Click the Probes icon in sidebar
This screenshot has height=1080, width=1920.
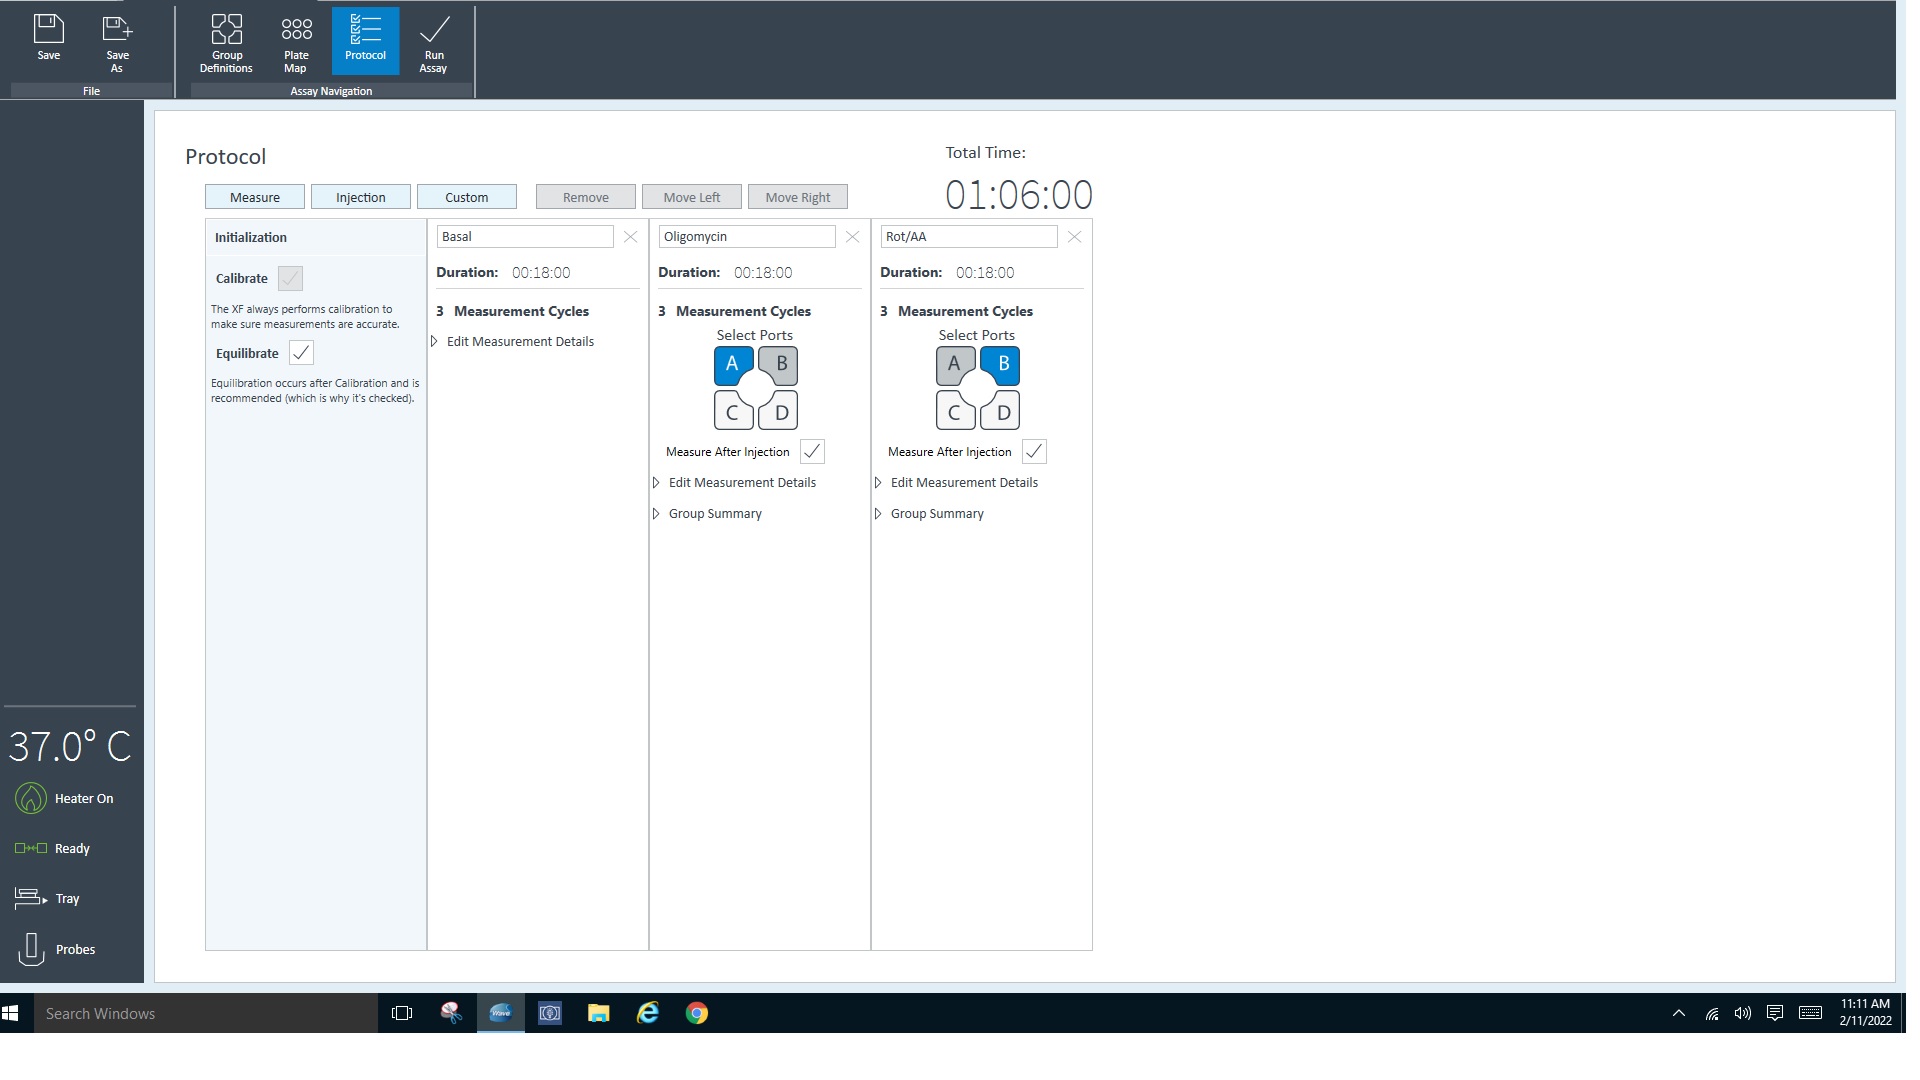(32, 949)
